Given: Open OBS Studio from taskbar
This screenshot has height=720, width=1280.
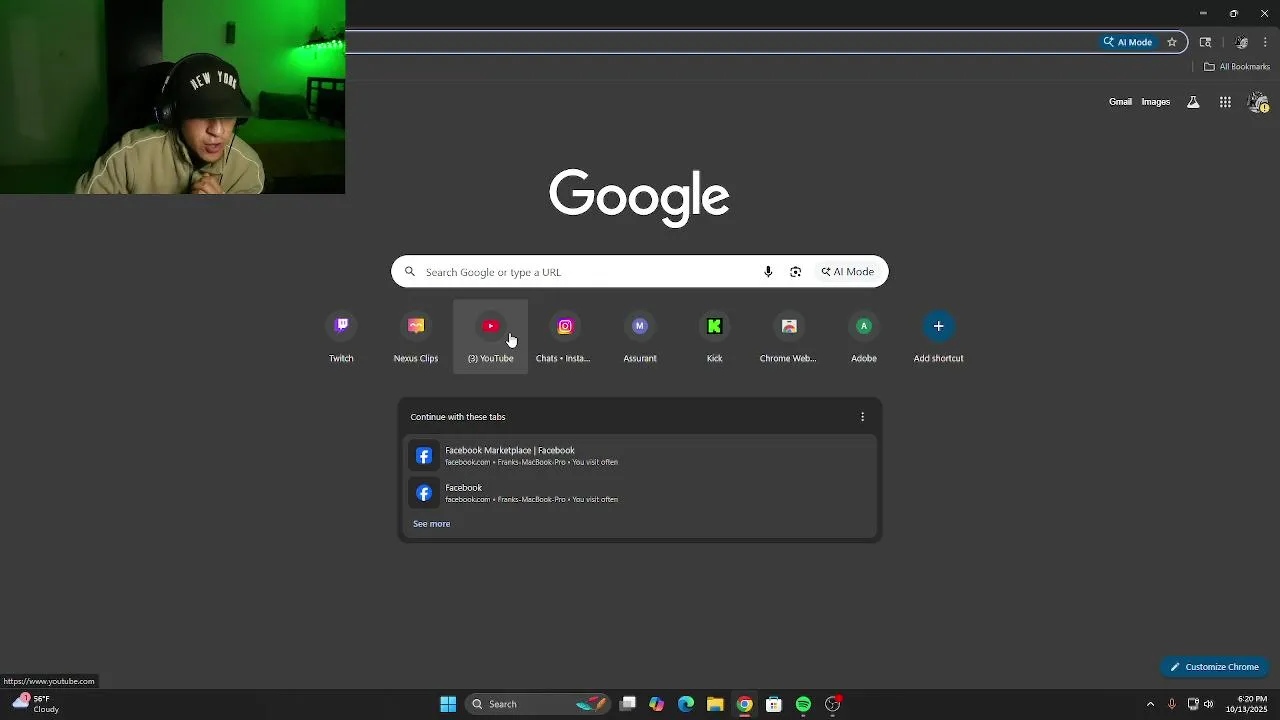Looking at the screenshot, I should (832, 704).
